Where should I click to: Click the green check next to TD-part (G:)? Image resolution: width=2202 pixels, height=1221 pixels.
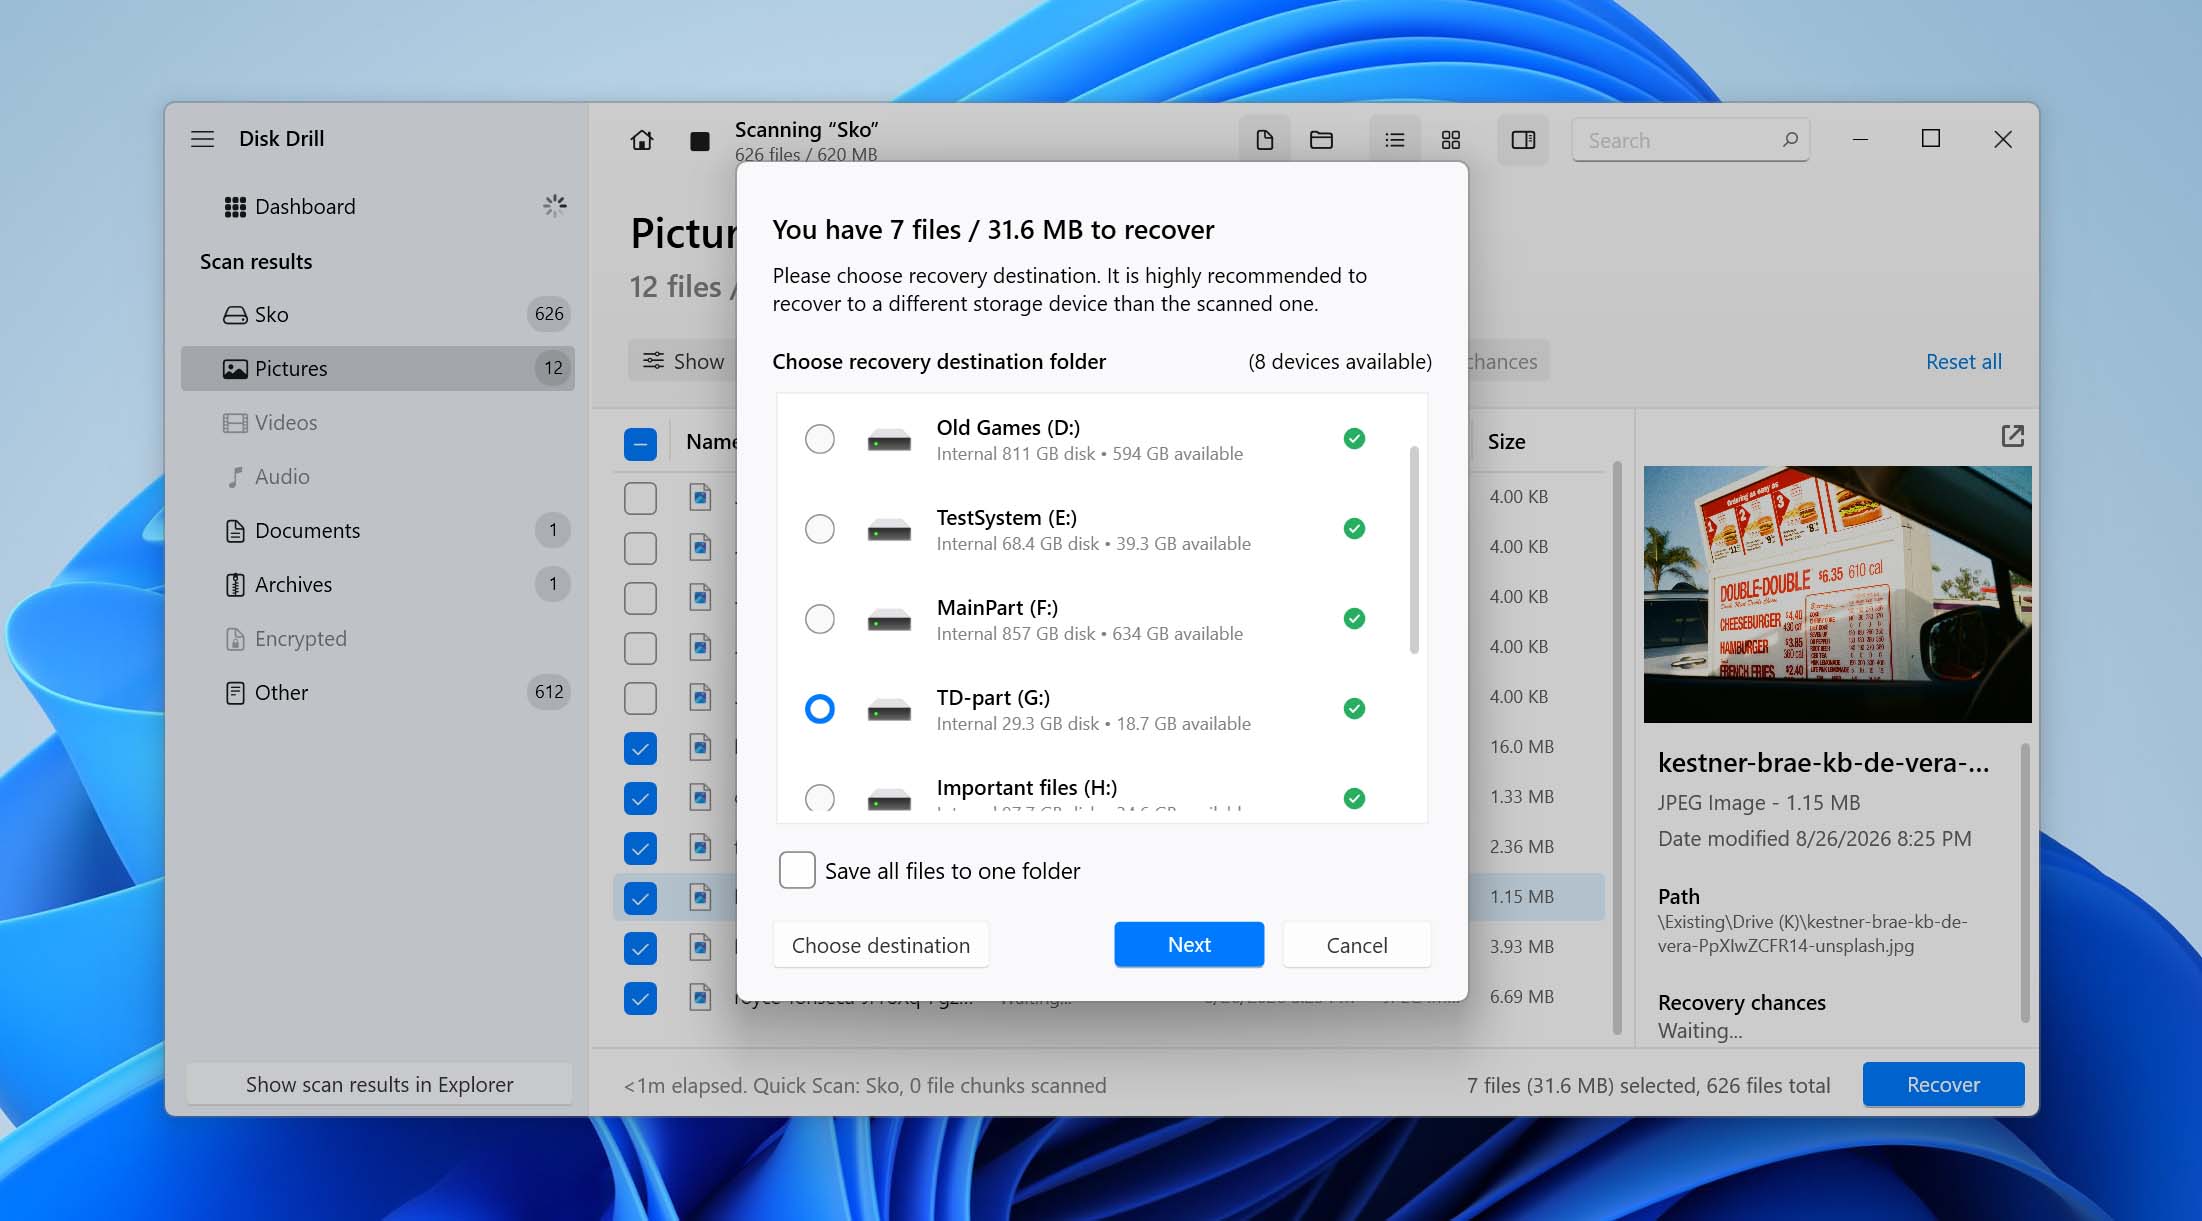click(1354, 709)
